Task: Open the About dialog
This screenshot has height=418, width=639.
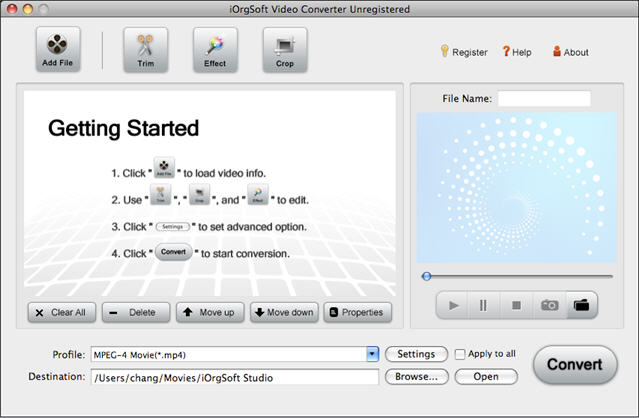Action: (x=571, y=52)
